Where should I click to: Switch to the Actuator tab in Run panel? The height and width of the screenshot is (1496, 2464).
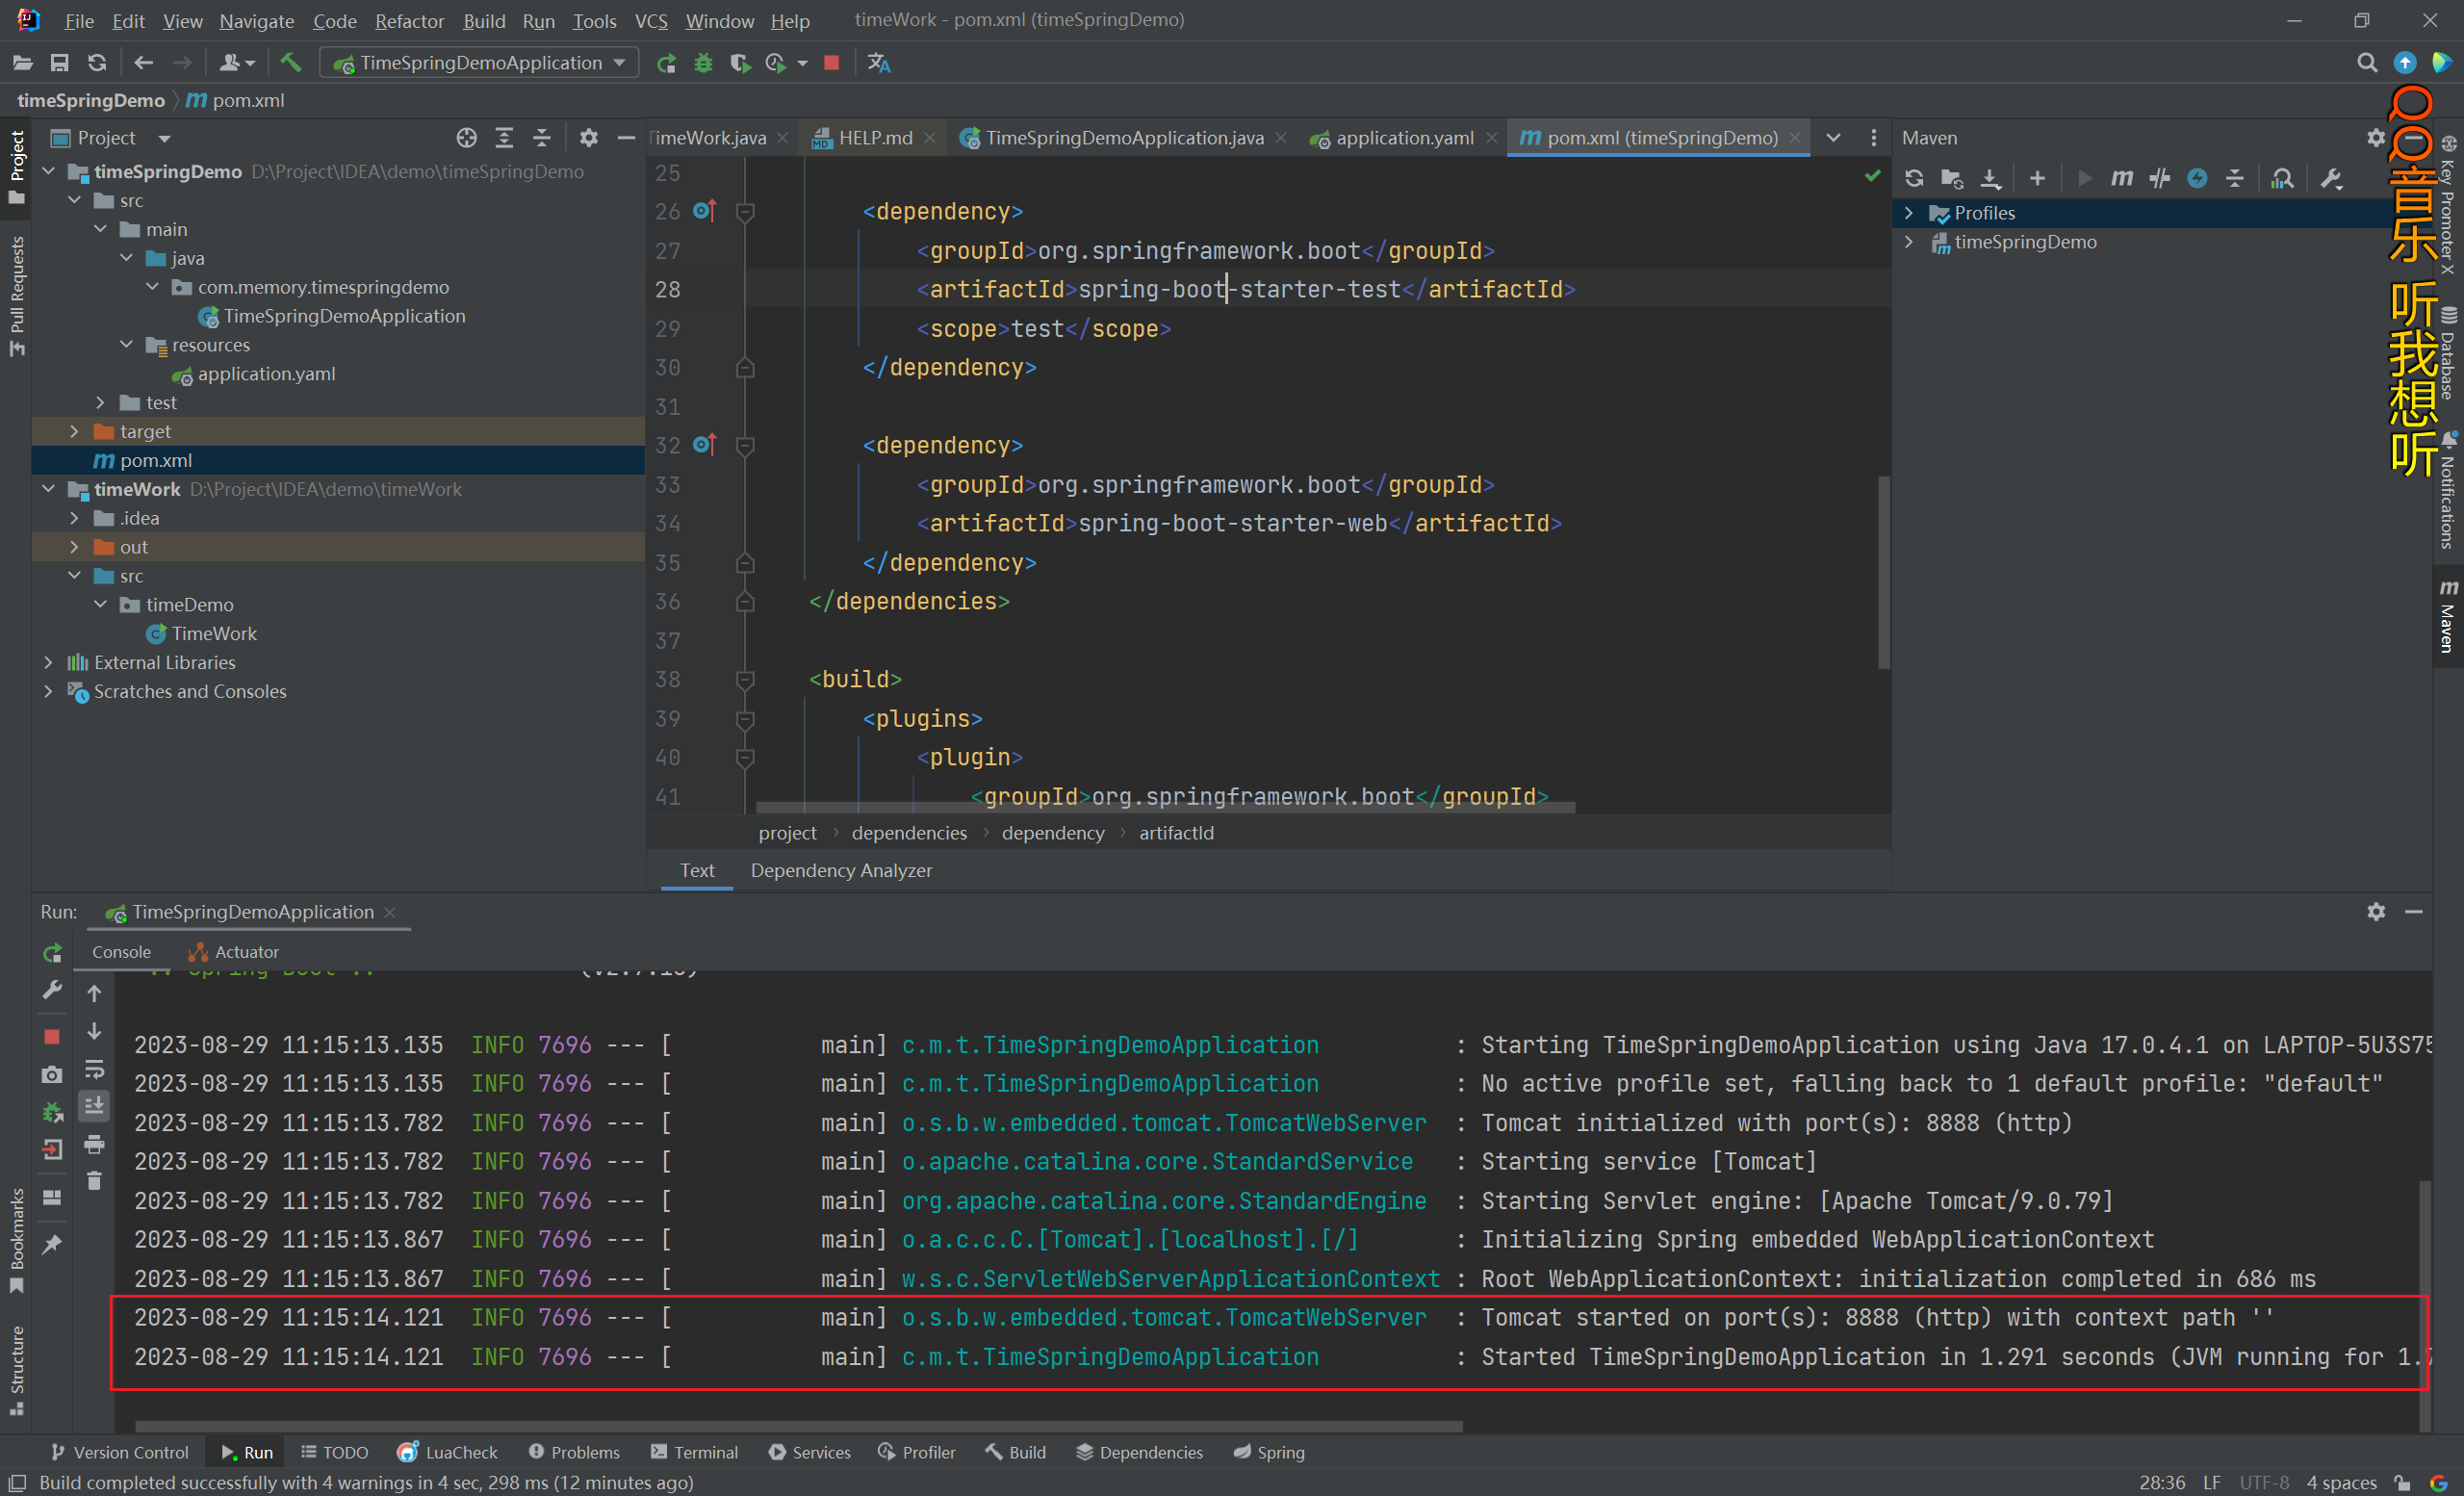click(x=234, y=952)
